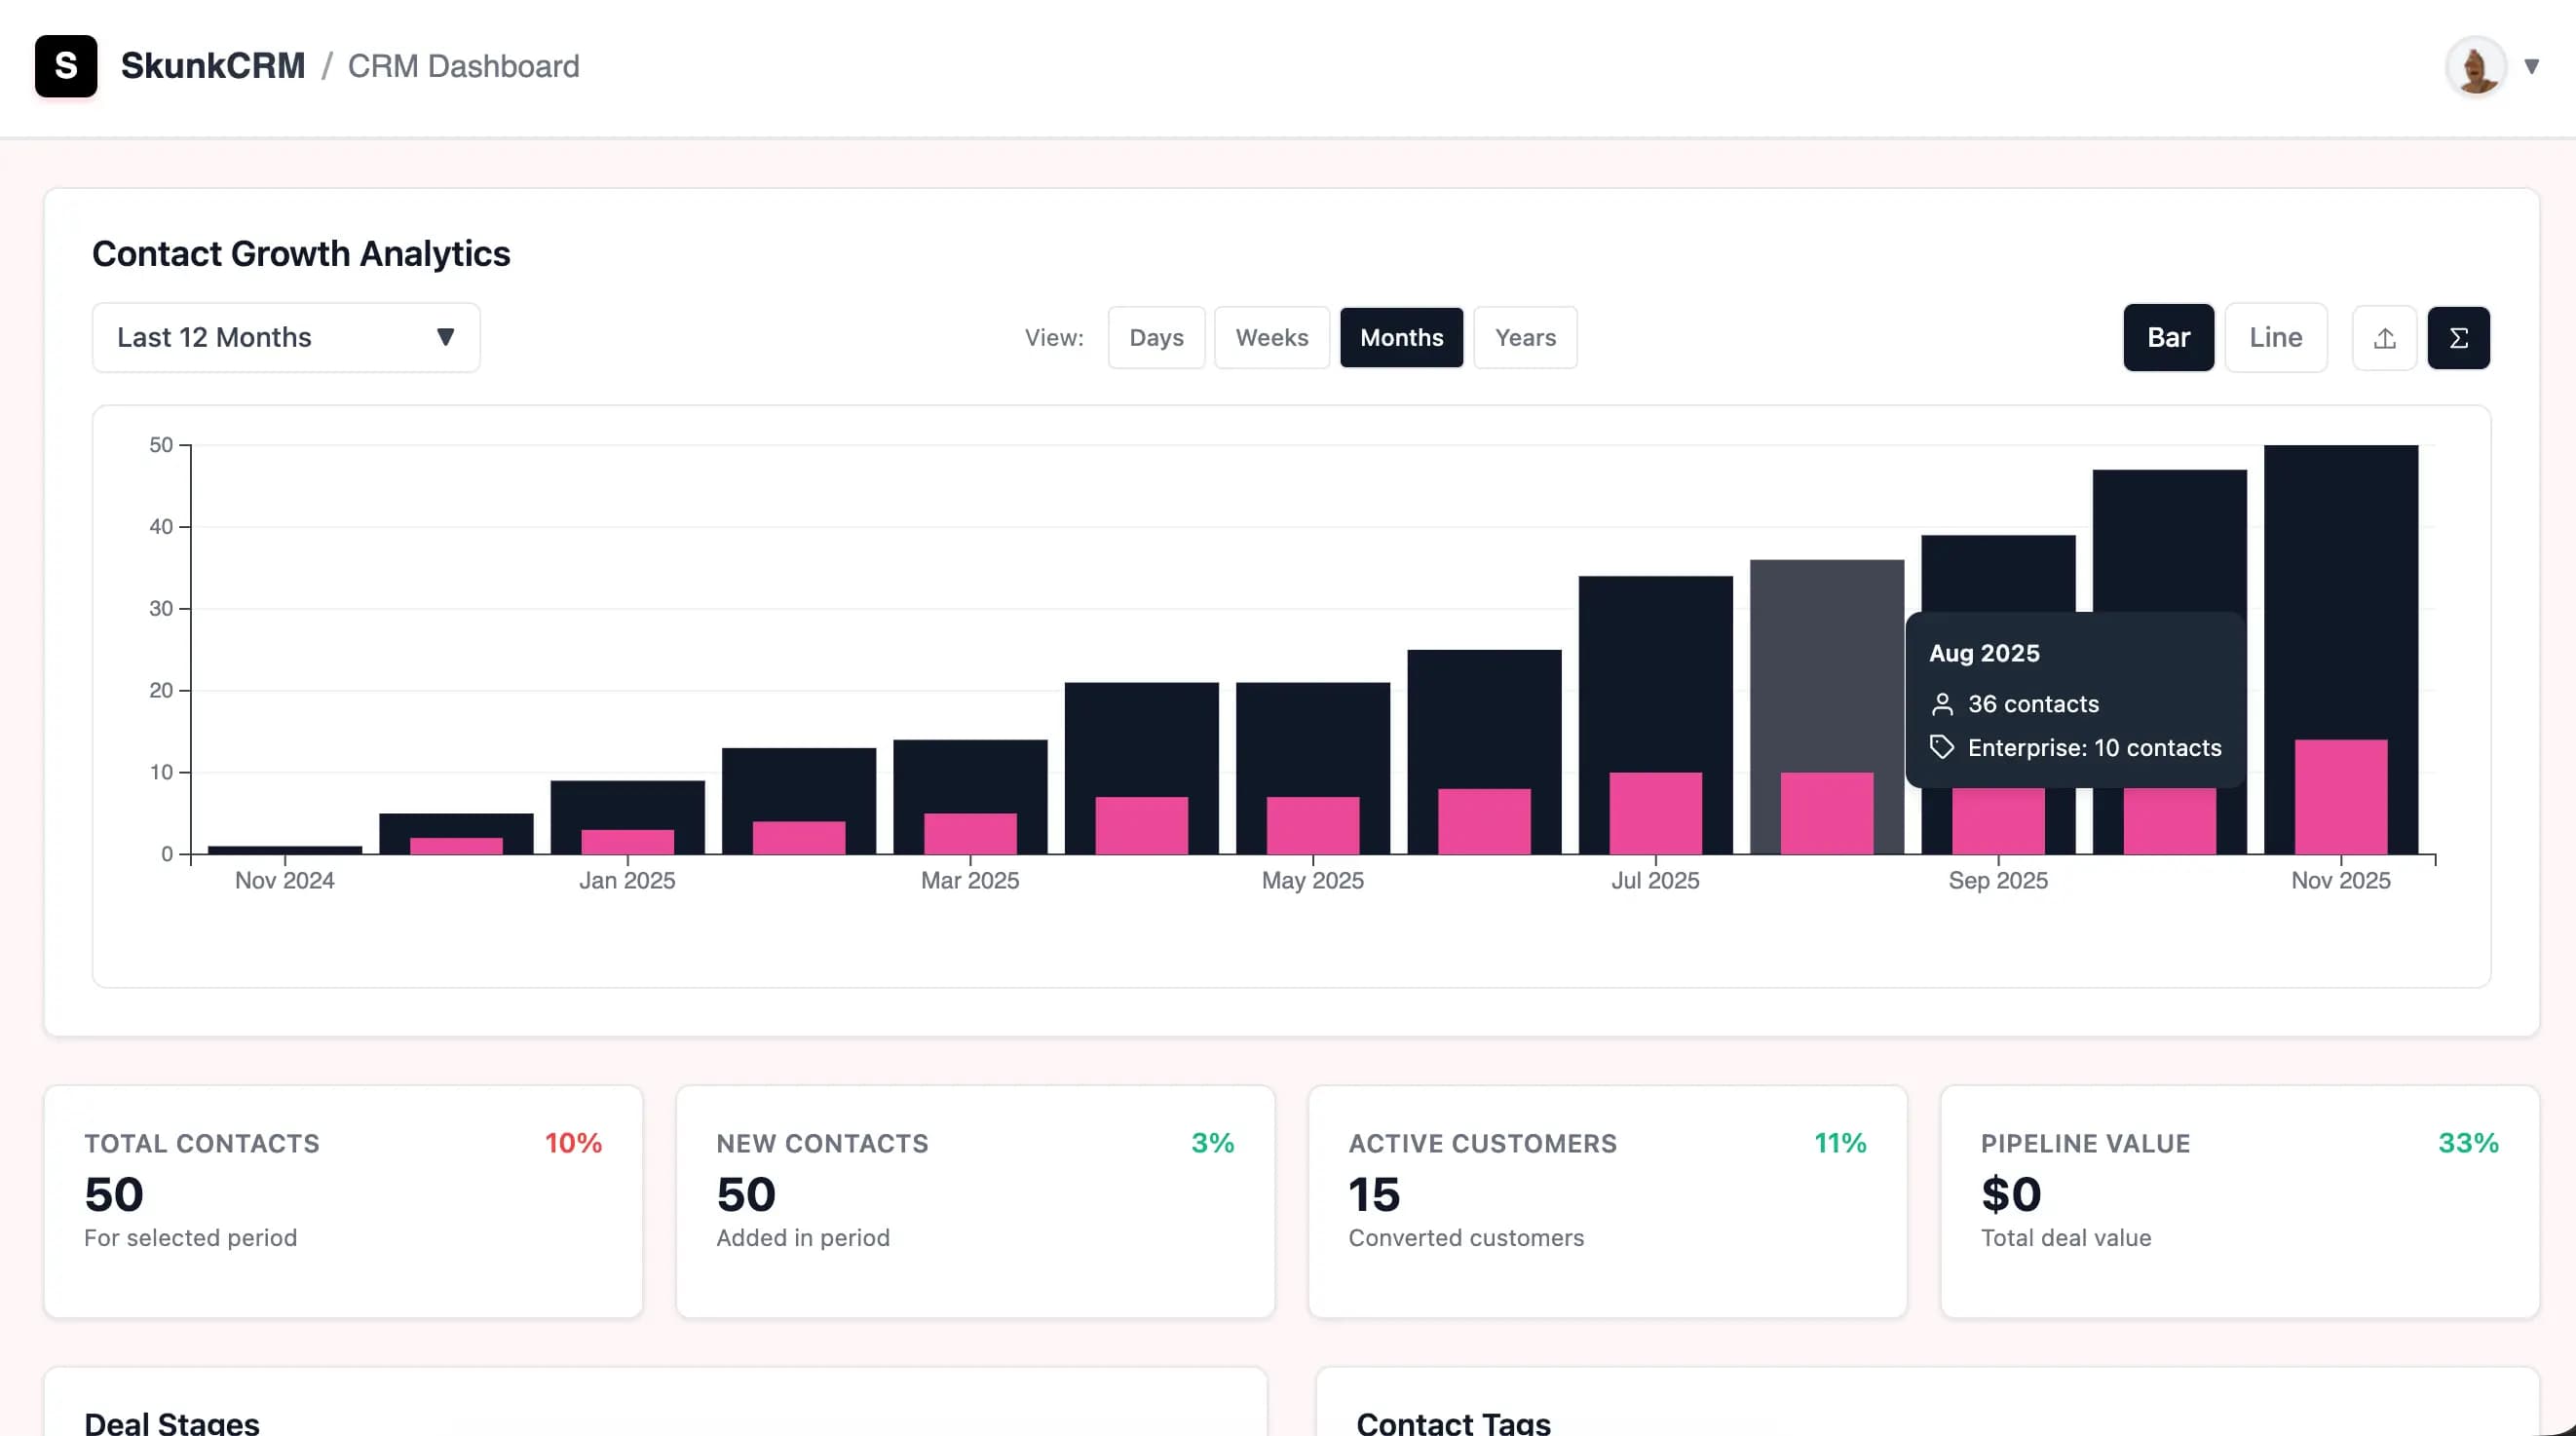Select the Years view option
The image size is (2576, 1436).
(x=1525, y=337)
